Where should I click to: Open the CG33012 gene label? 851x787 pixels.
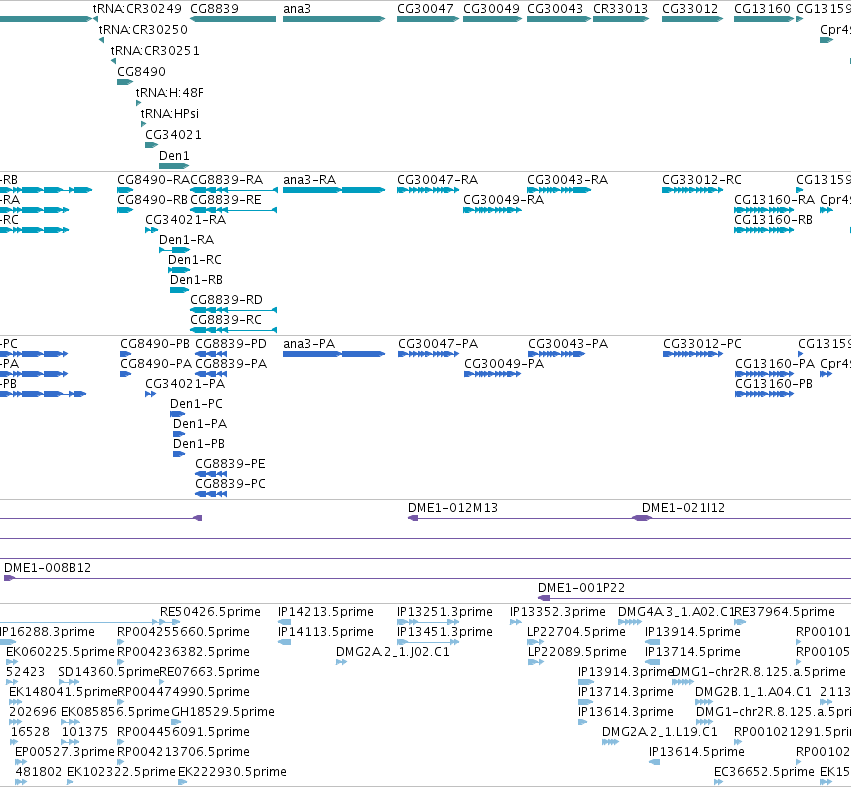(x=690, y=9)
